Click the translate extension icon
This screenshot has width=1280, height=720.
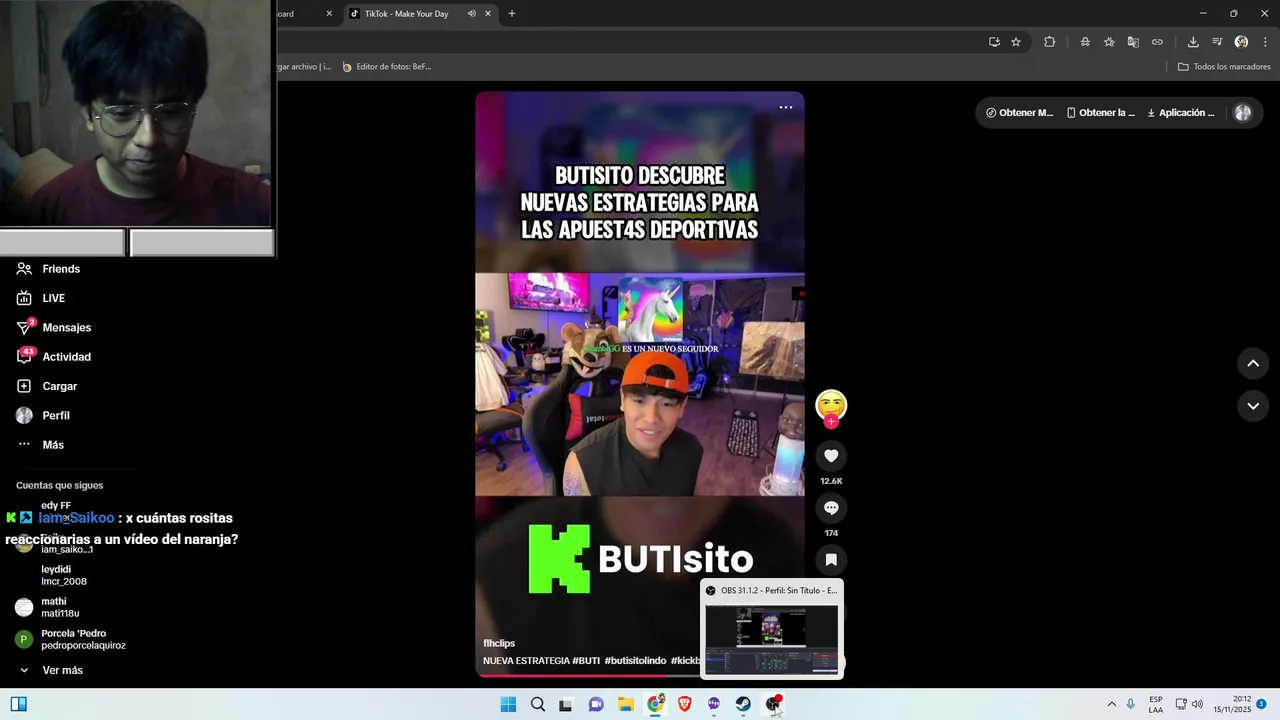(x=1133, y=42)
